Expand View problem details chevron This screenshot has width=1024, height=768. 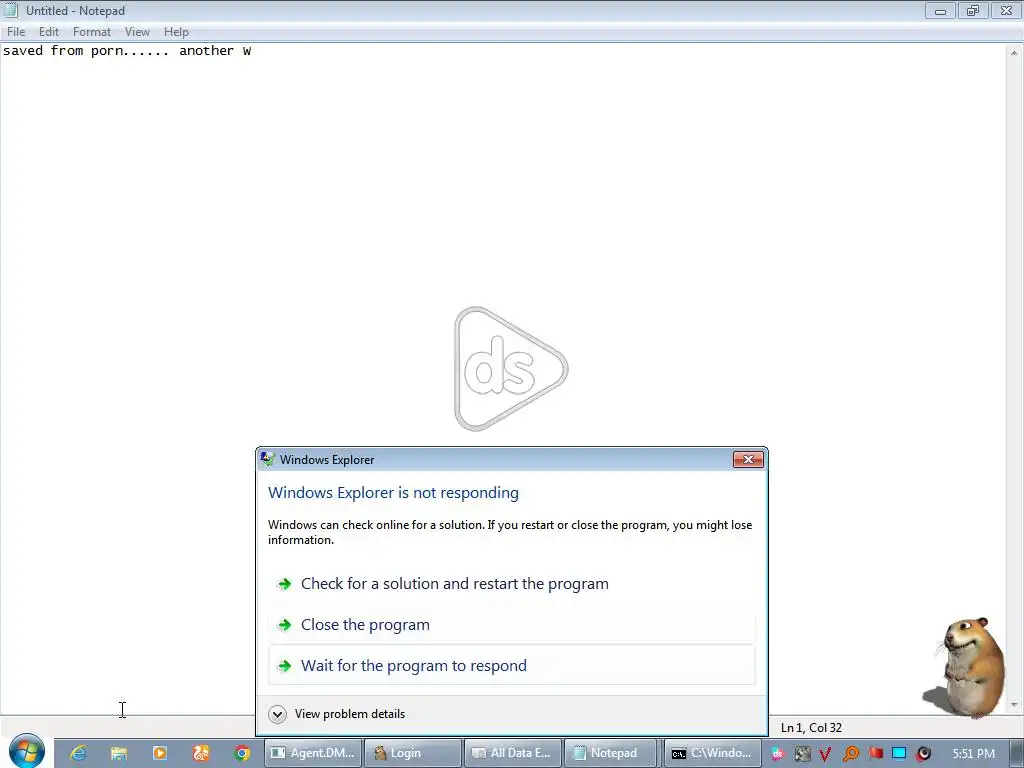(x=278, y=714)
